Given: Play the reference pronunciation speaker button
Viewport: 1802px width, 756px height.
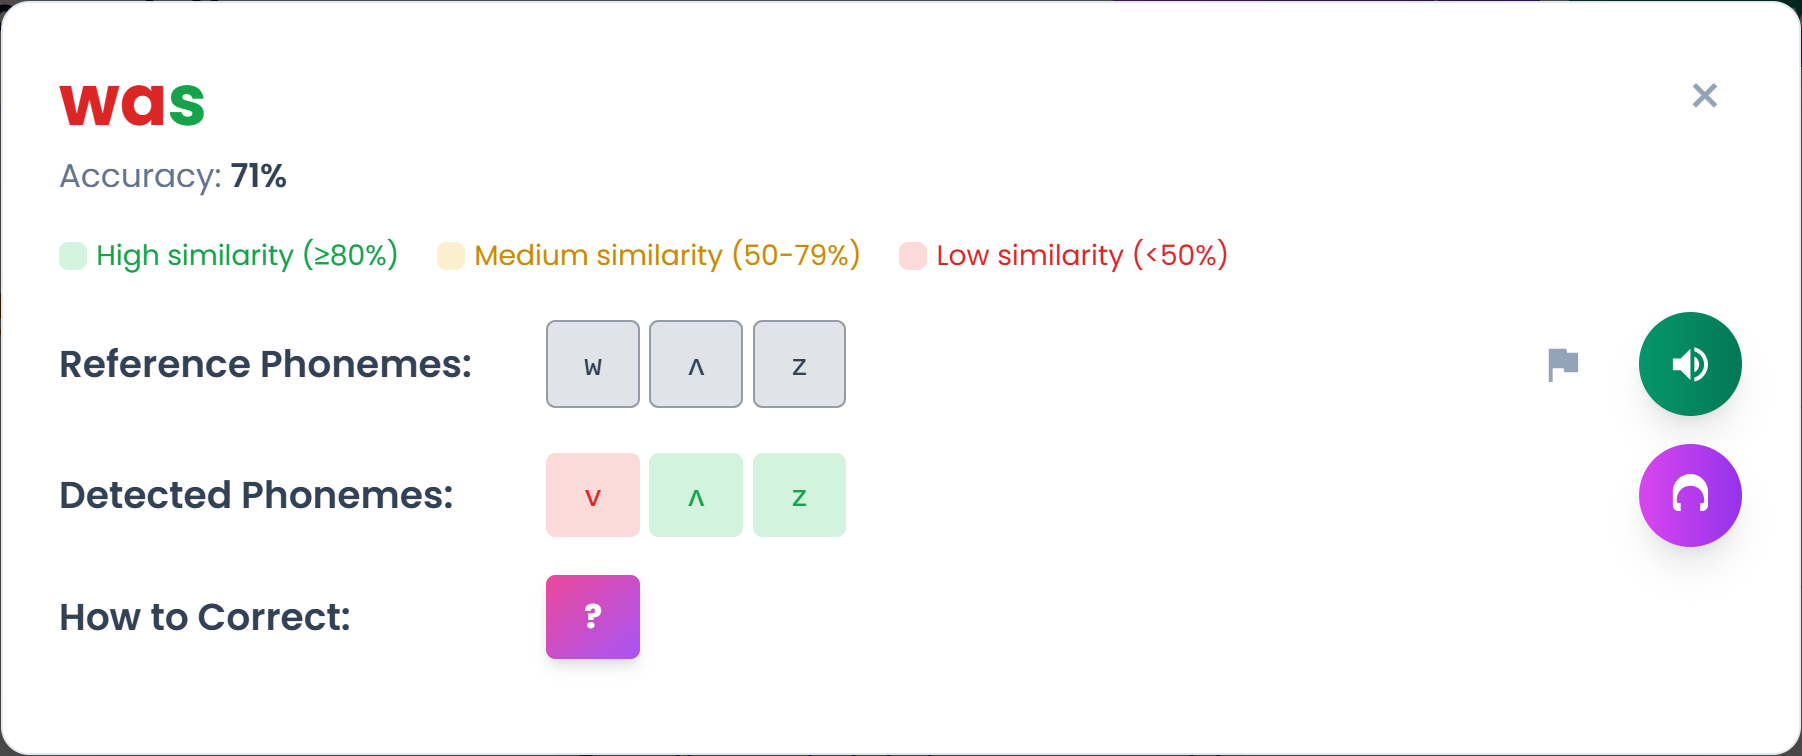Looking at the screenshot, I should point(1690,364).
